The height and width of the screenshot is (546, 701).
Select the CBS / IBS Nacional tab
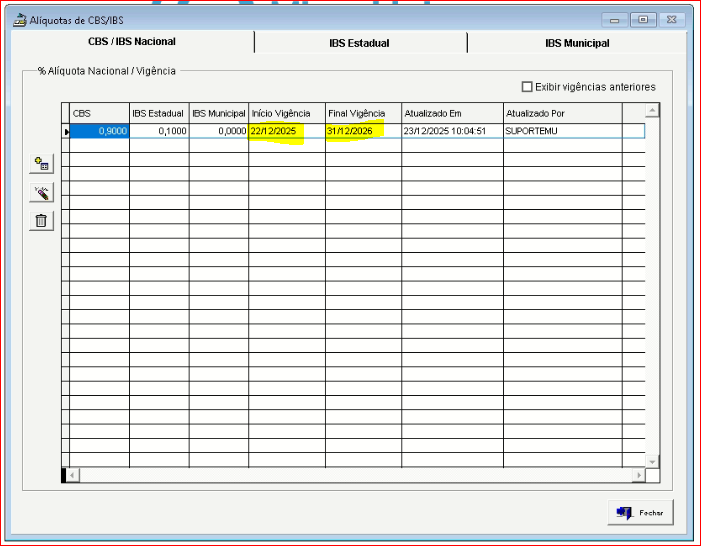132,42
